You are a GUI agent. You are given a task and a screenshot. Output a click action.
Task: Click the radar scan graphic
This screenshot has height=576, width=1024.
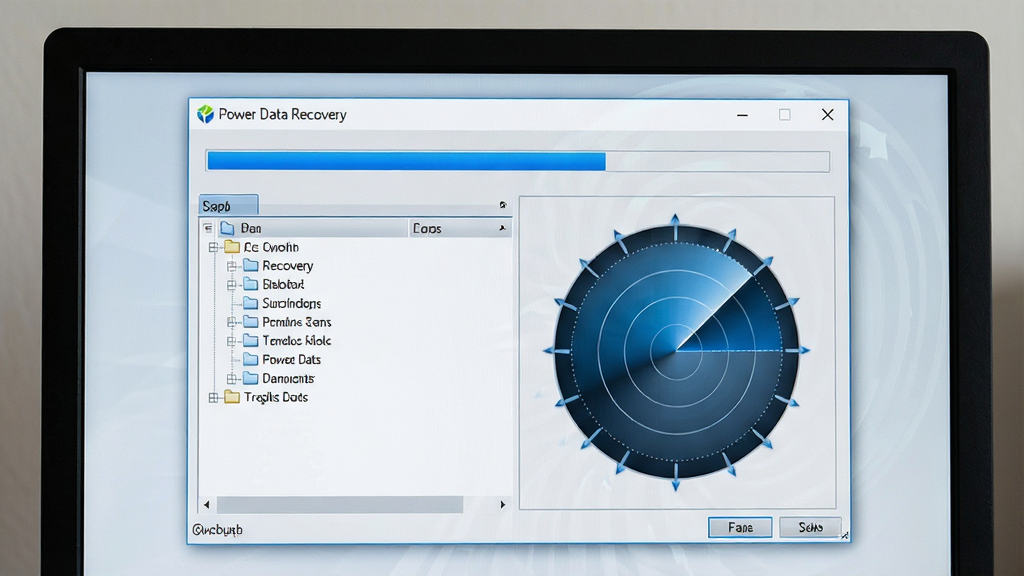676,351
